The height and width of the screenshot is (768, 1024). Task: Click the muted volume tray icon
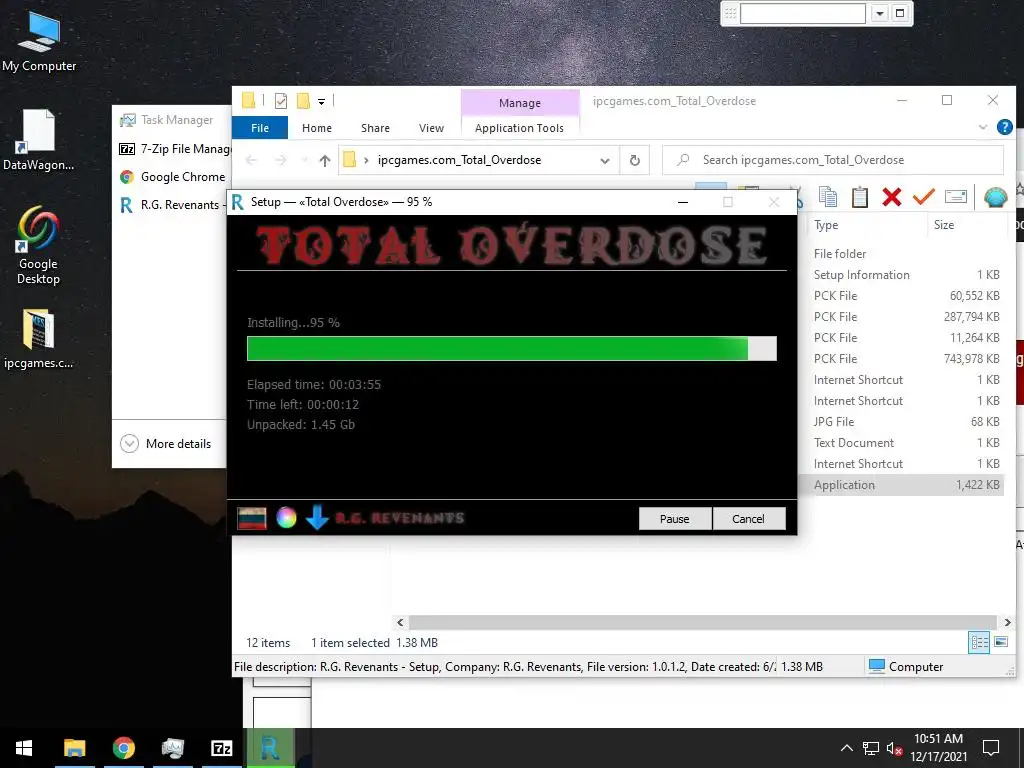tap(894, 749)
